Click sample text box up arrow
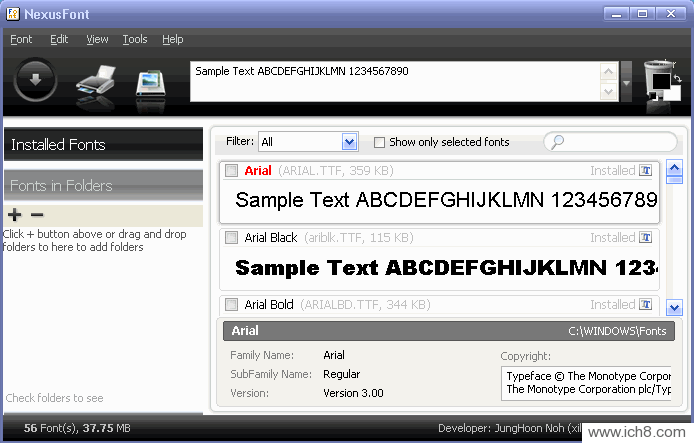The image size is (694, 443). [x=609, y=71]
